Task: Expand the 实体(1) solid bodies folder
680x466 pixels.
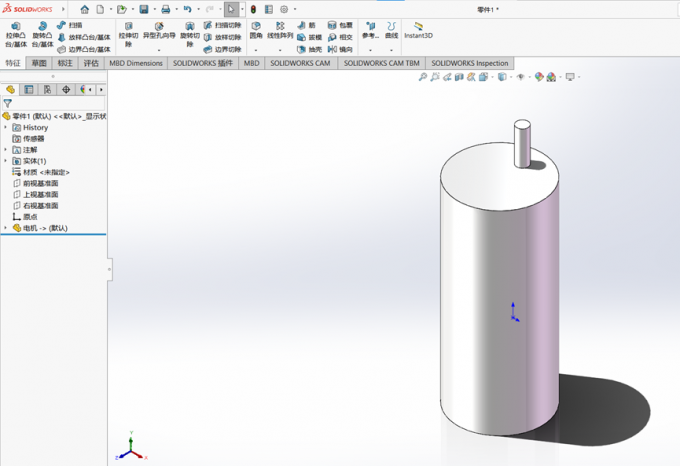Action: point(6,161)
